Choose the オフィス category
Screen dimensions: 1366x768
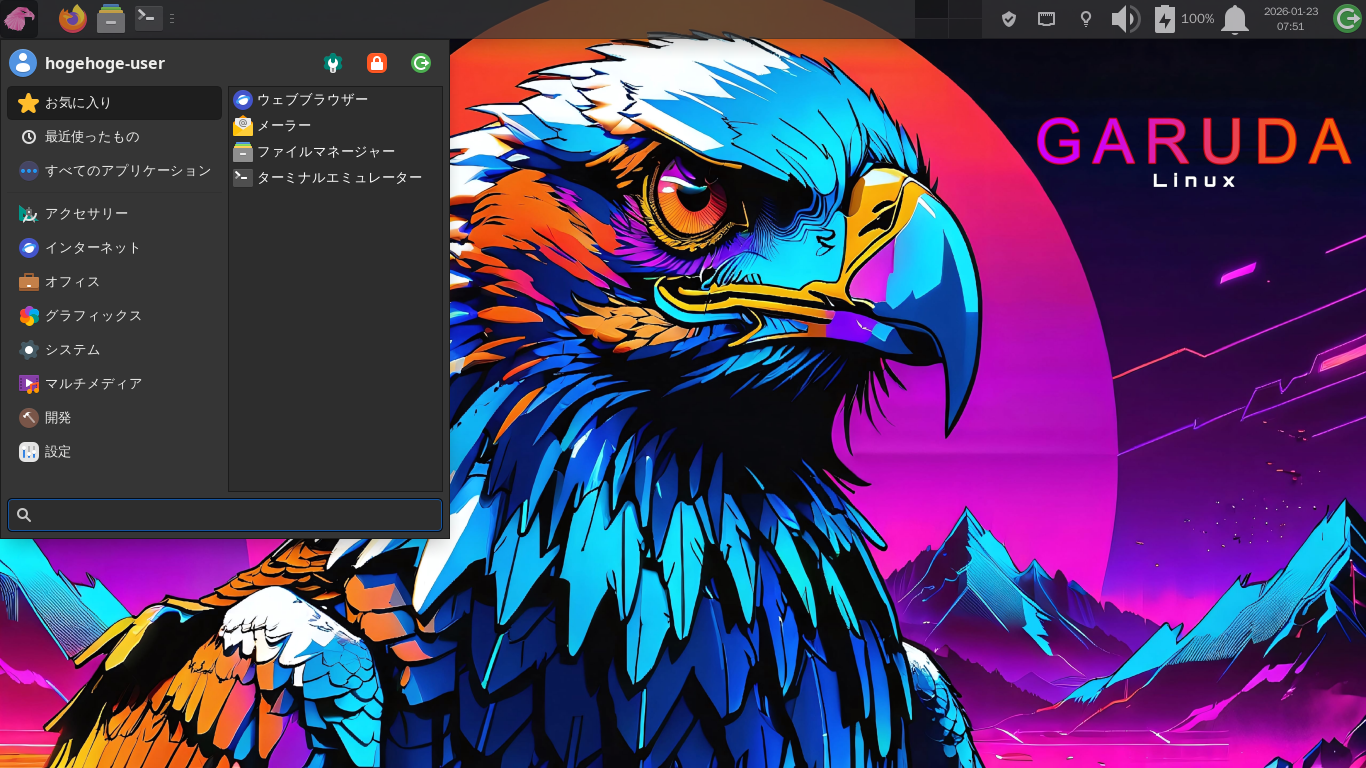point(114,282)
